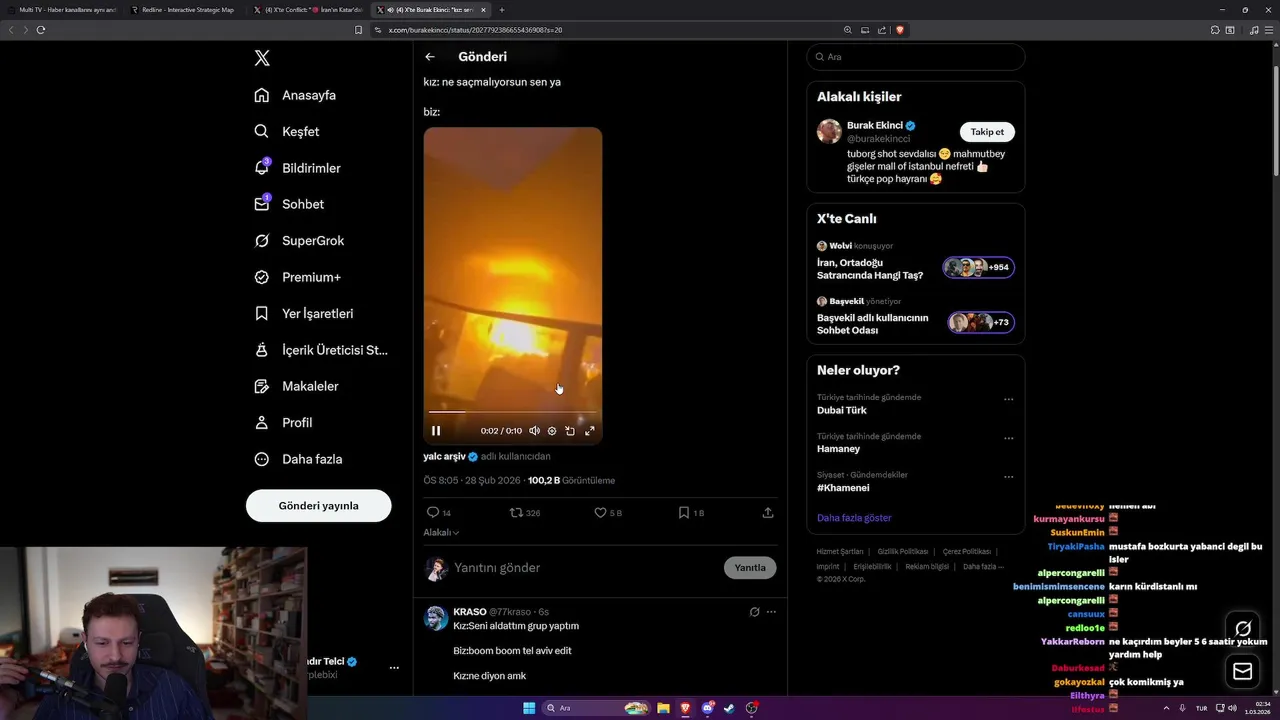Open Steam from taskbar
The width and height of the screenshot is (1280, 720).
click(x=729, y=708)
